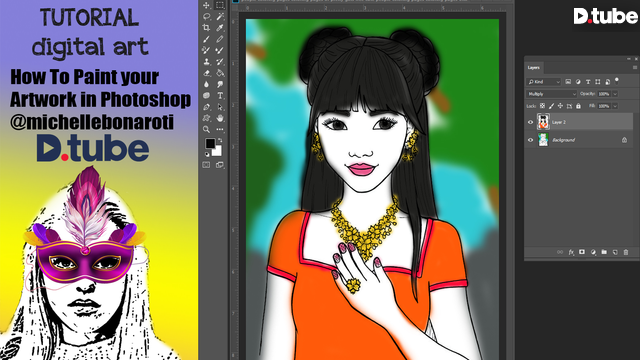Click Layer 2 thumbnail
The height and width of the screenshot is (360, 640).
point(543,122)
